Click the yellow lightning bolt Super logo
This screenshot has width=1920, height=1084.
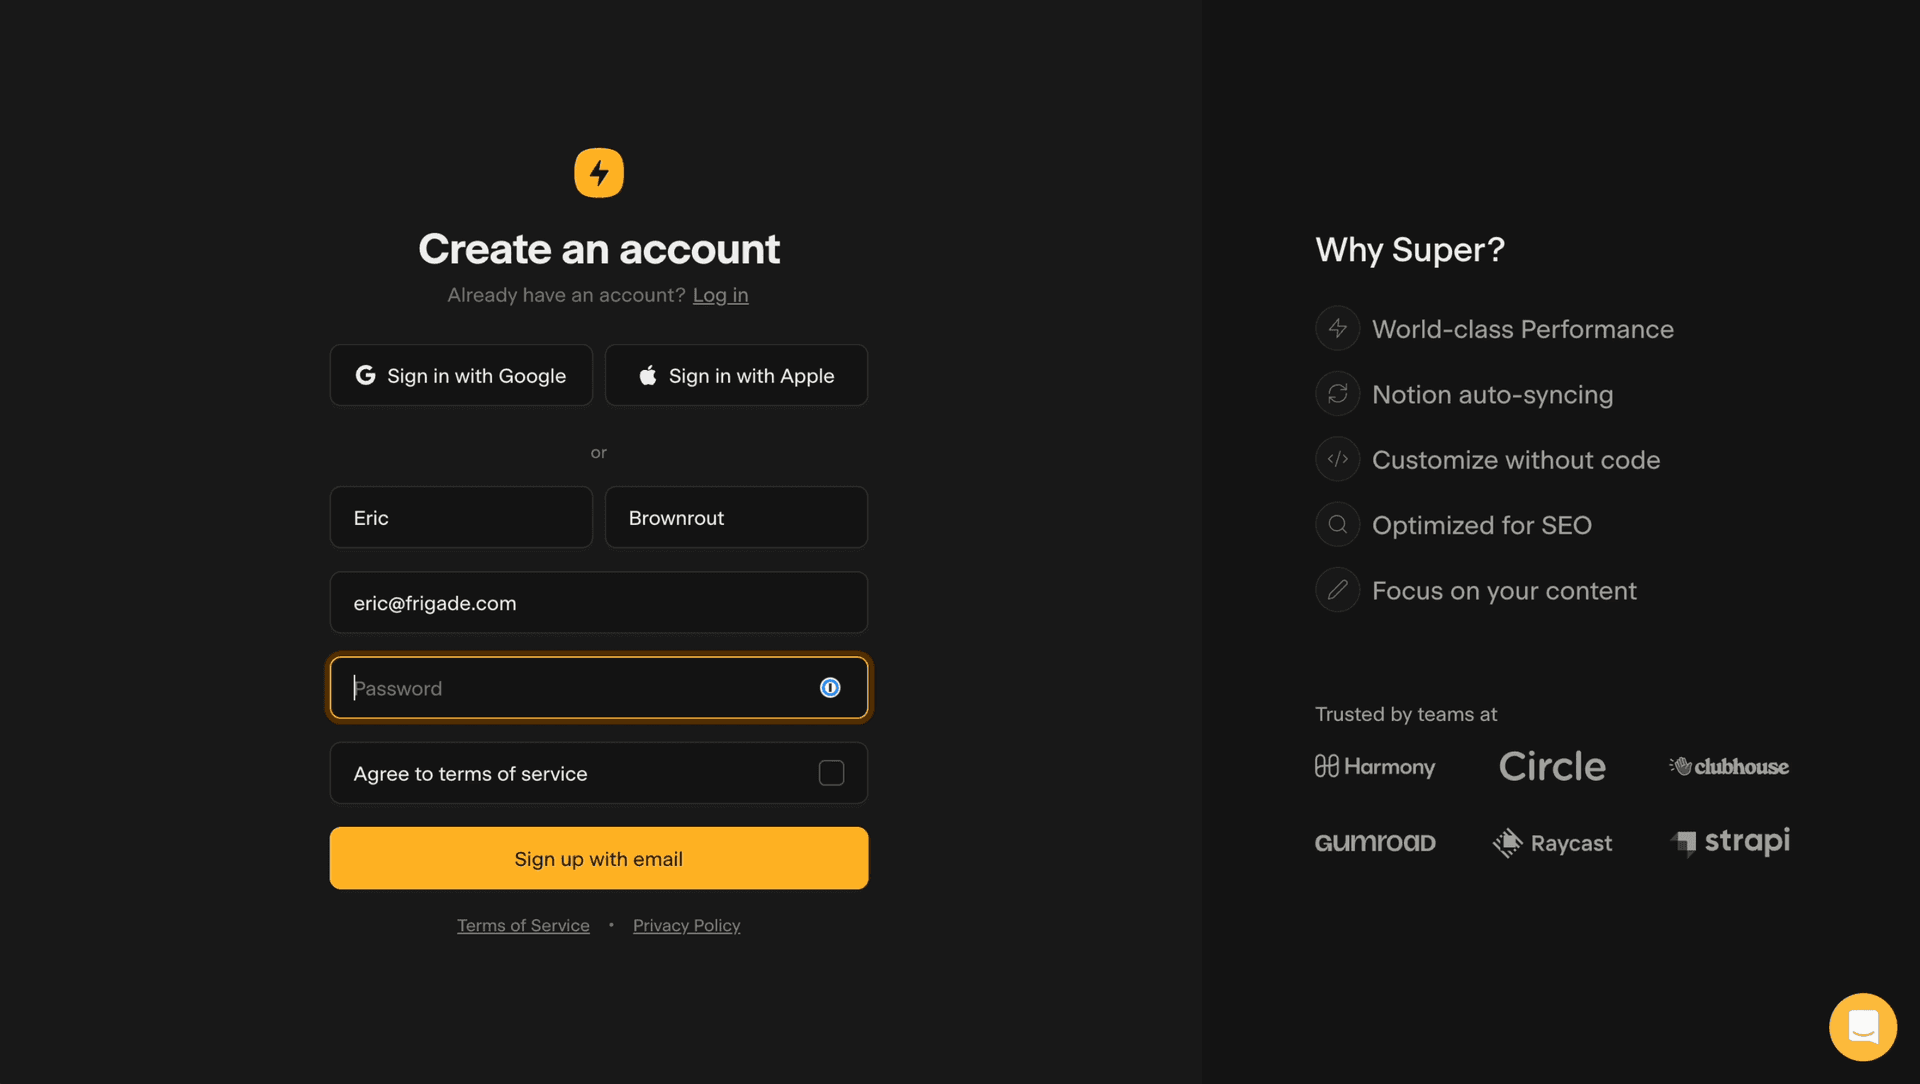[x=598, y=173]
